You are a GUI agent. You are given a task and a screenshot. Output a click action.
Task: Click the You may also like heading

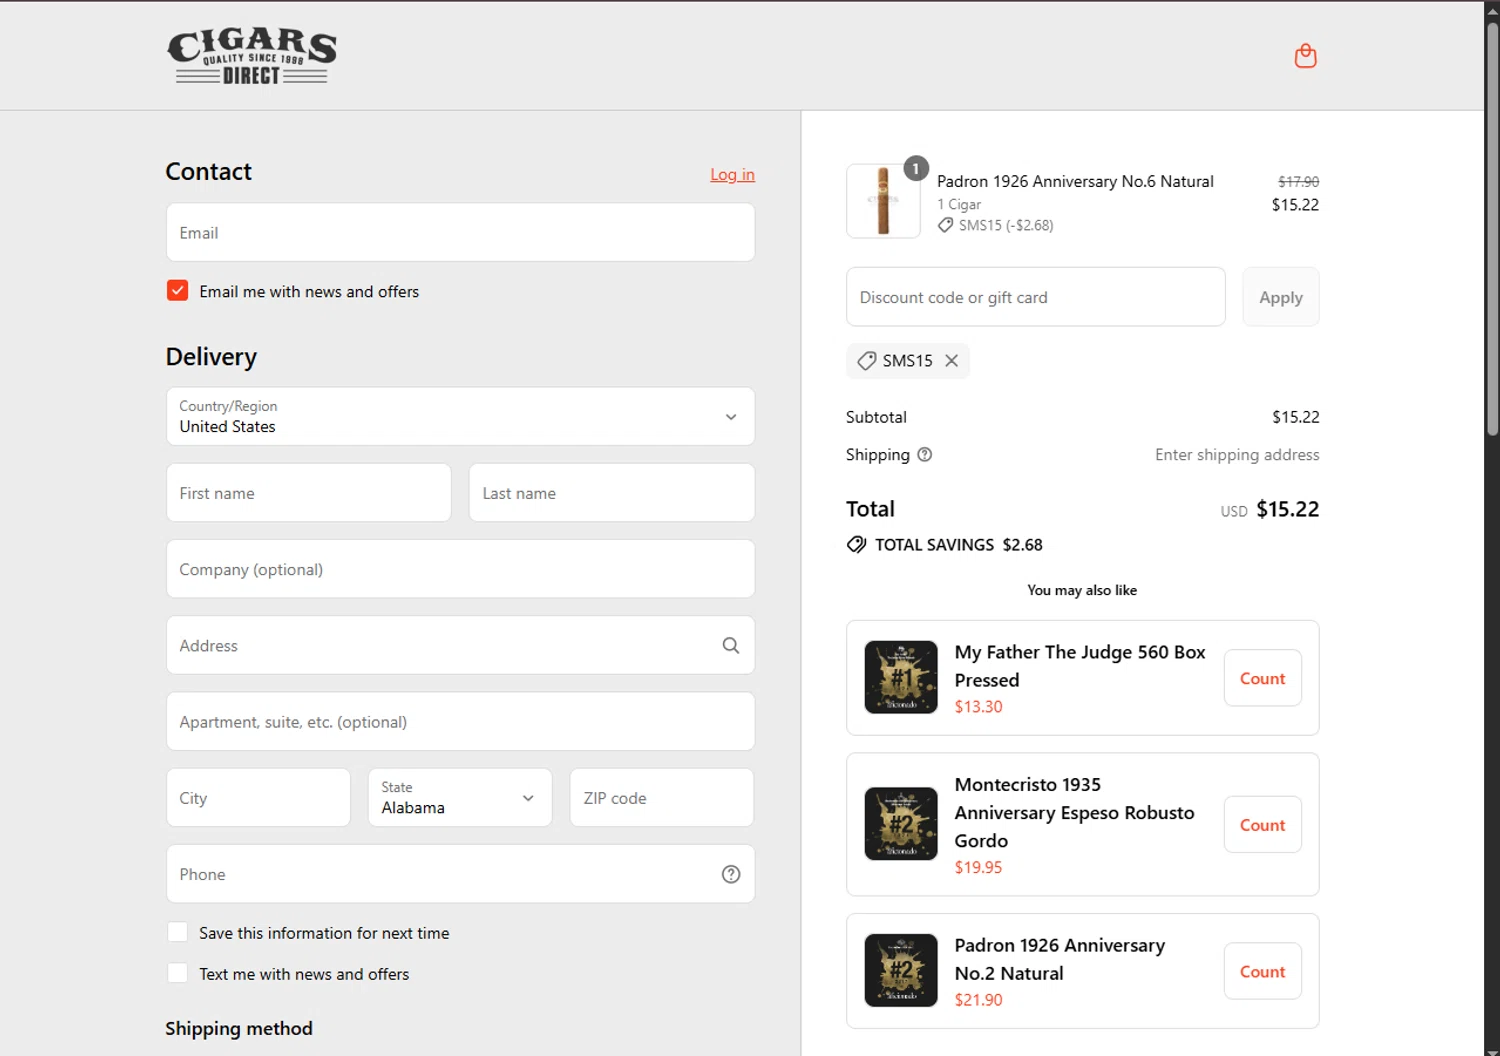(1082, 590)
